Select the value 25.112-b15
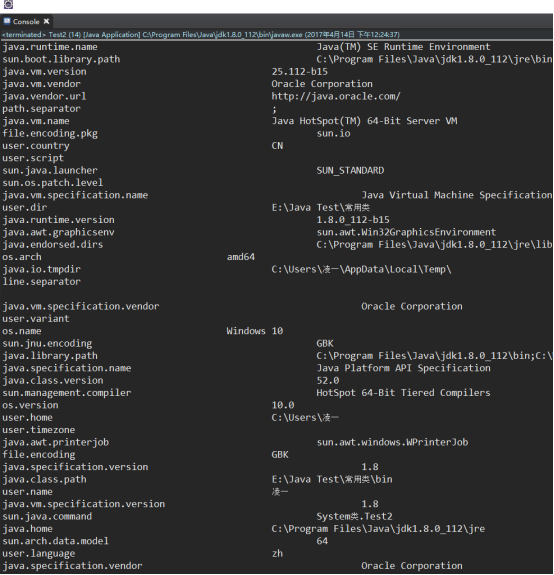This screenshot has width=554, height=575. (x=300, y=72)
